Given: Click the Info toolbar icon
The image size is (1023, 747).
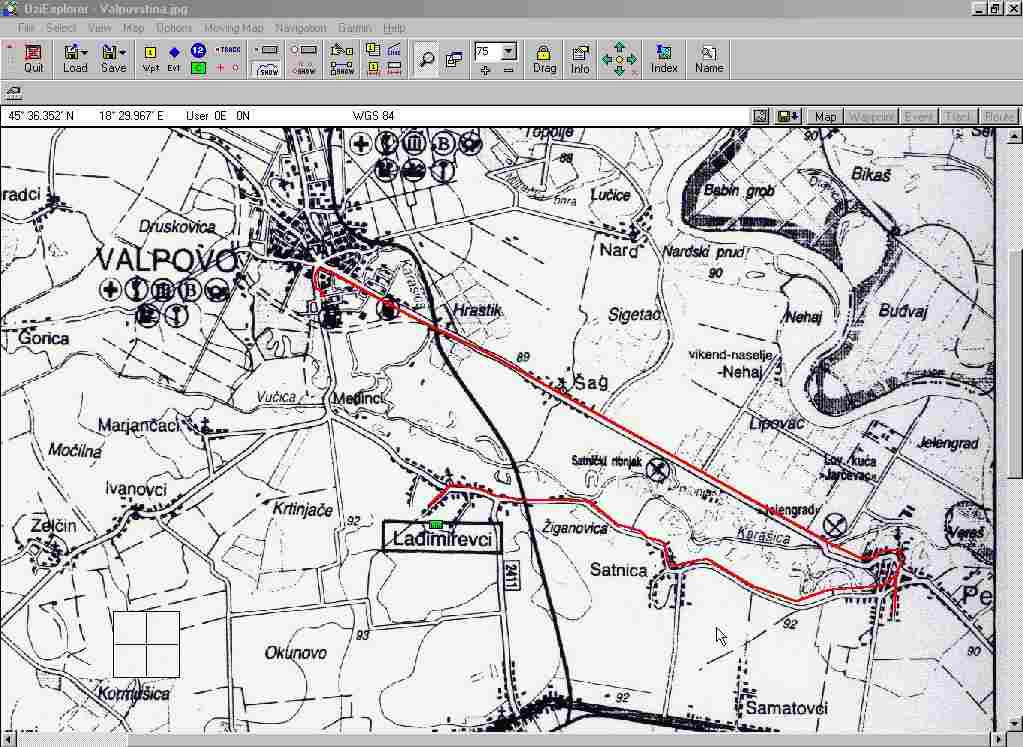Looking at the screenshot, I should point(580,59).
